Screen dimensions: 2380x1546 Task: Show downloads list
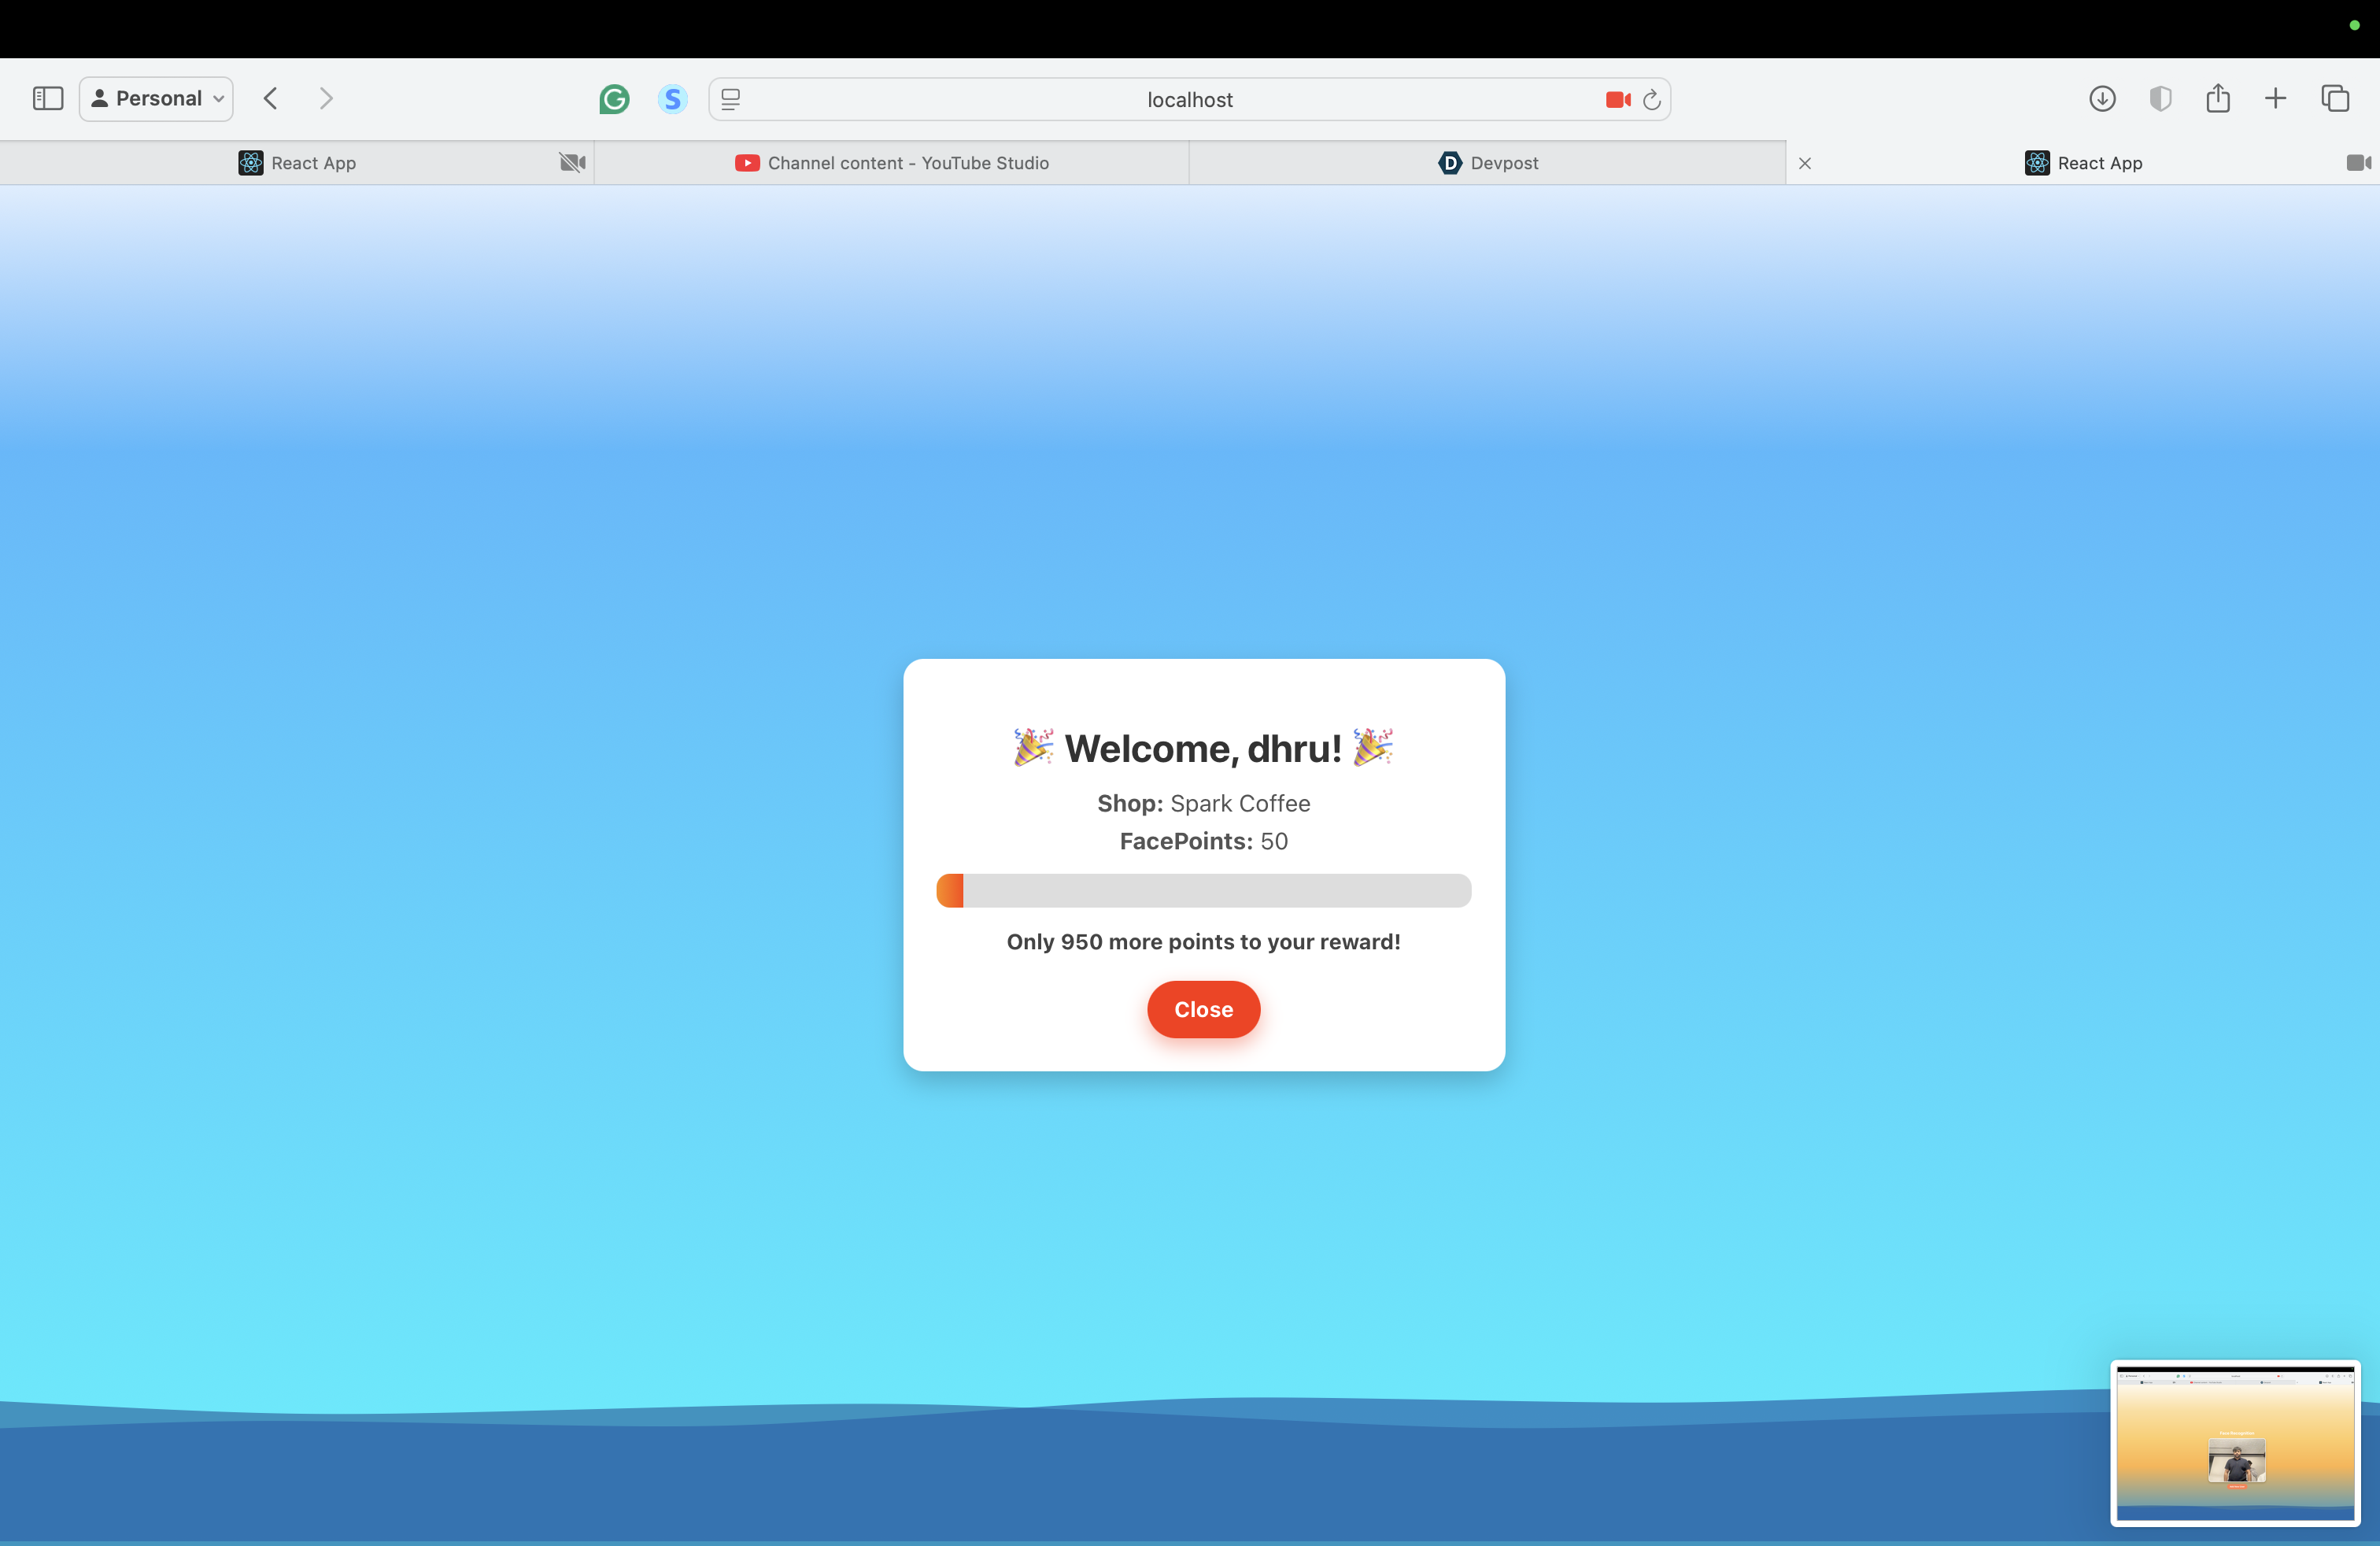pos(2102,98)
